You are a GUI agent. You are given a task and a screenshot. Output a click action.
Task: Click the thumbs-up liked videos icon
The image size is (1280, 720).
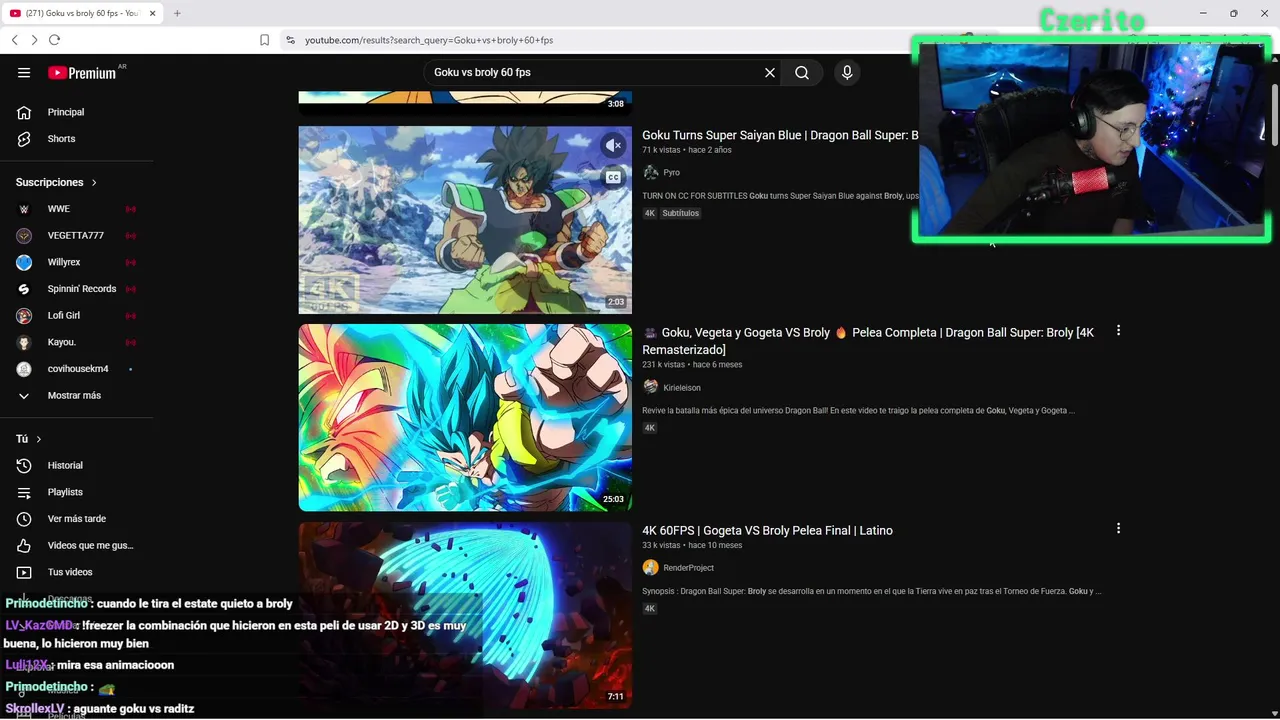pyautogui.click(x=24, y=545)
